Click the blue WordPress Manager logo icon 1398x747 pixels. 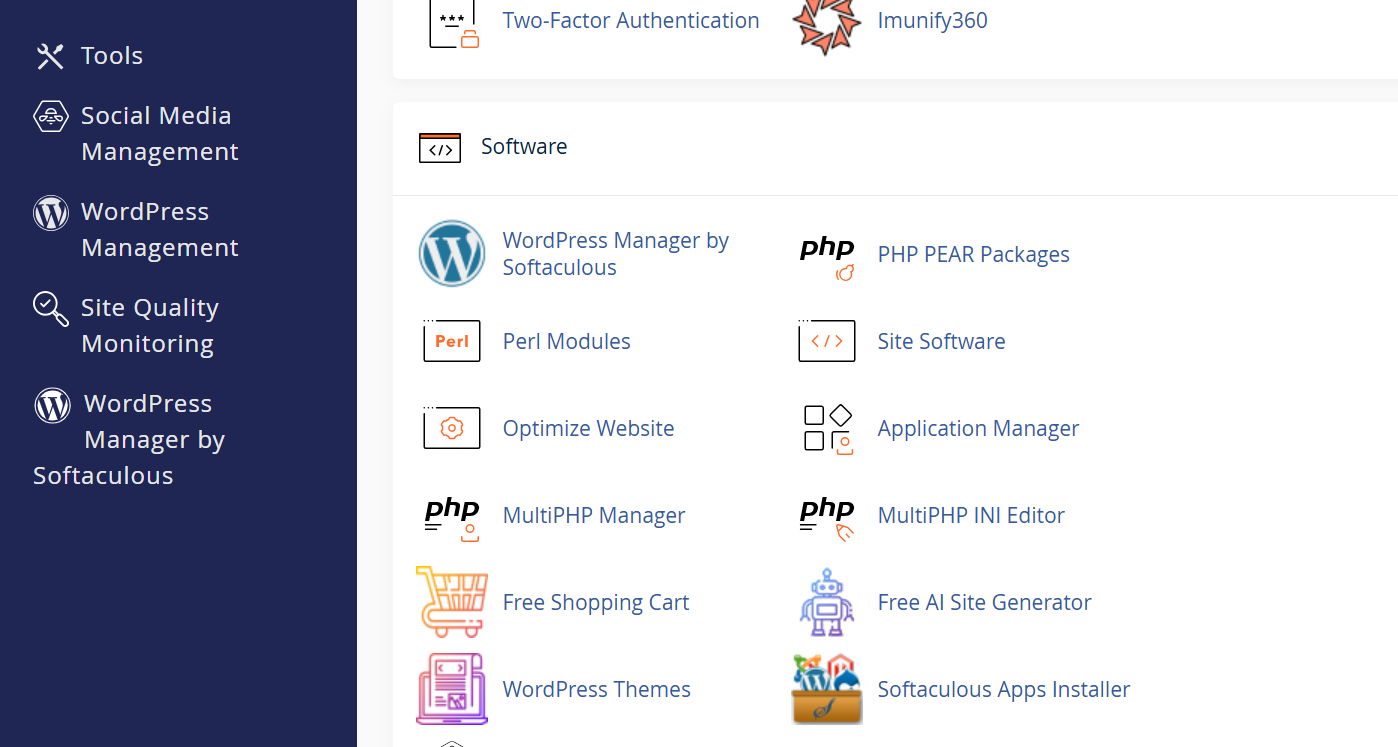click(x=452, y=254)
